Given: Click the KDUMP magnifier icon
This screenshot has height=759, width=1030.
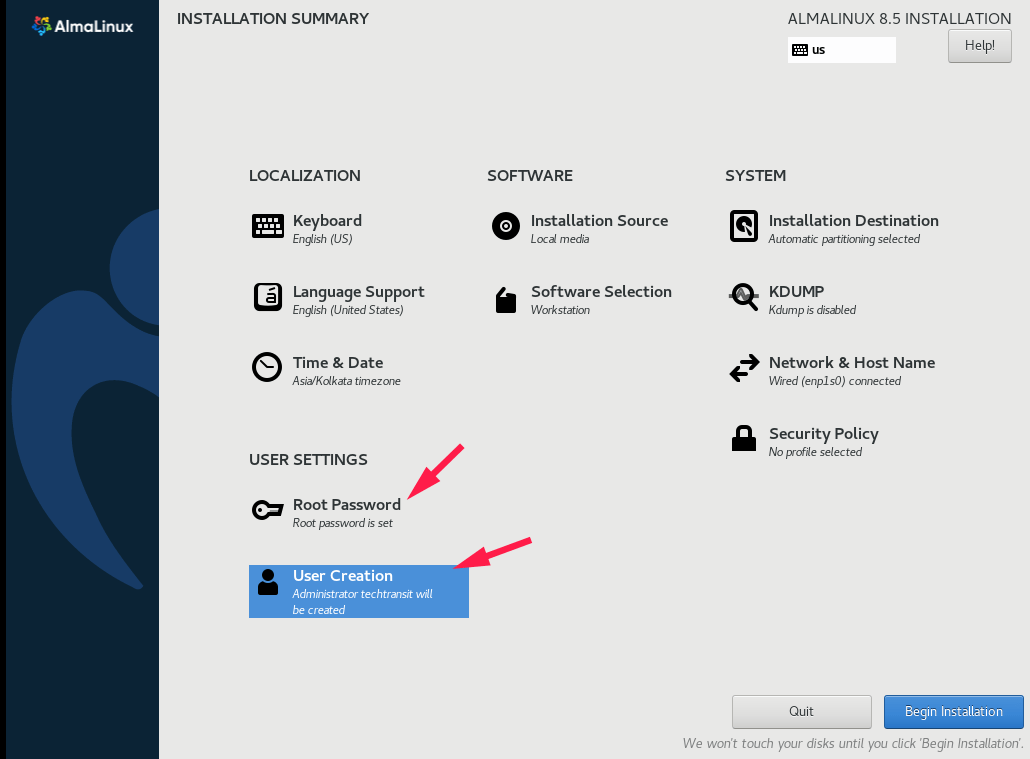Looking at the screenshot, I should point(744,297).
